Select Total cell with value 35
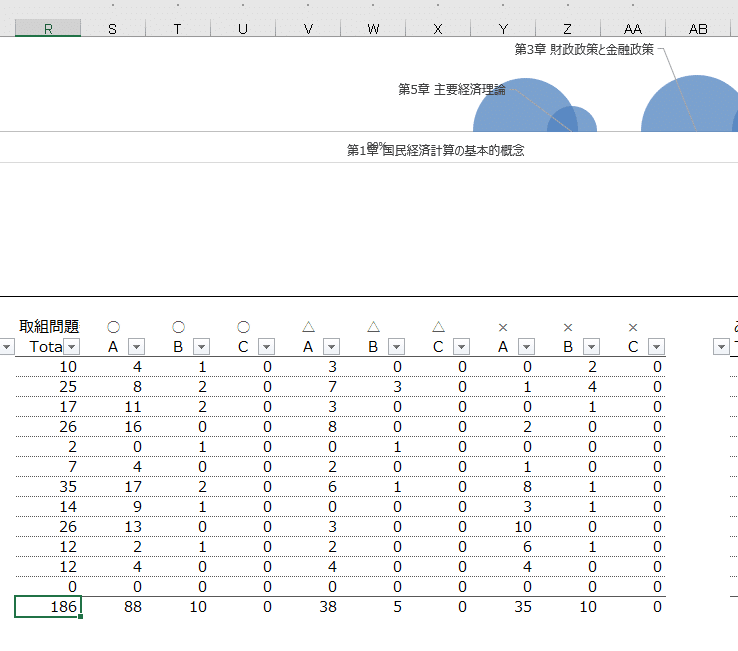Screen dimensions: 738x651 [48, 487]
